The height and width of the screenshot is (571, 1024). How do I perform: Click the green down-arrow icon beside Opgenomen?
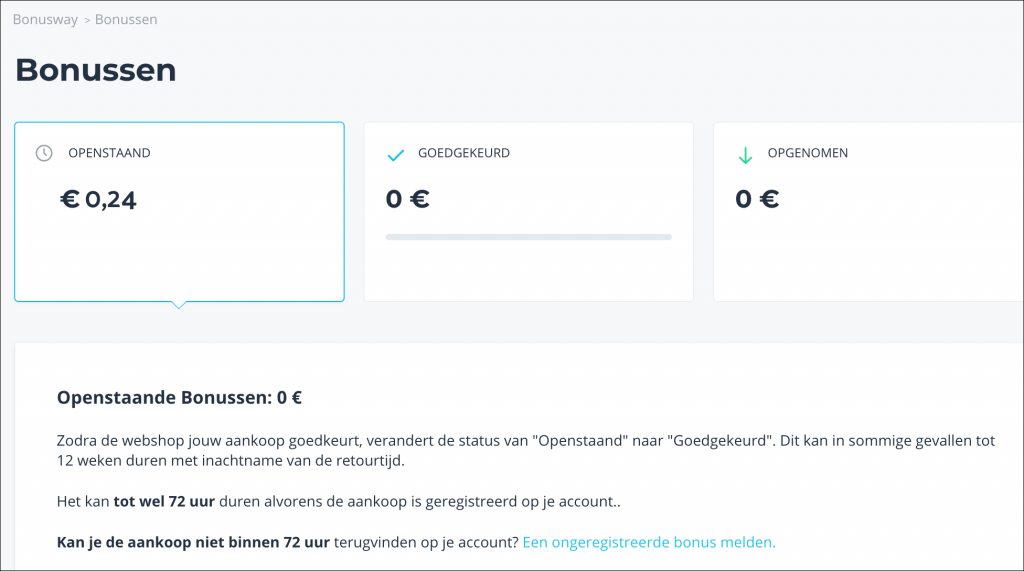[745, 155]
